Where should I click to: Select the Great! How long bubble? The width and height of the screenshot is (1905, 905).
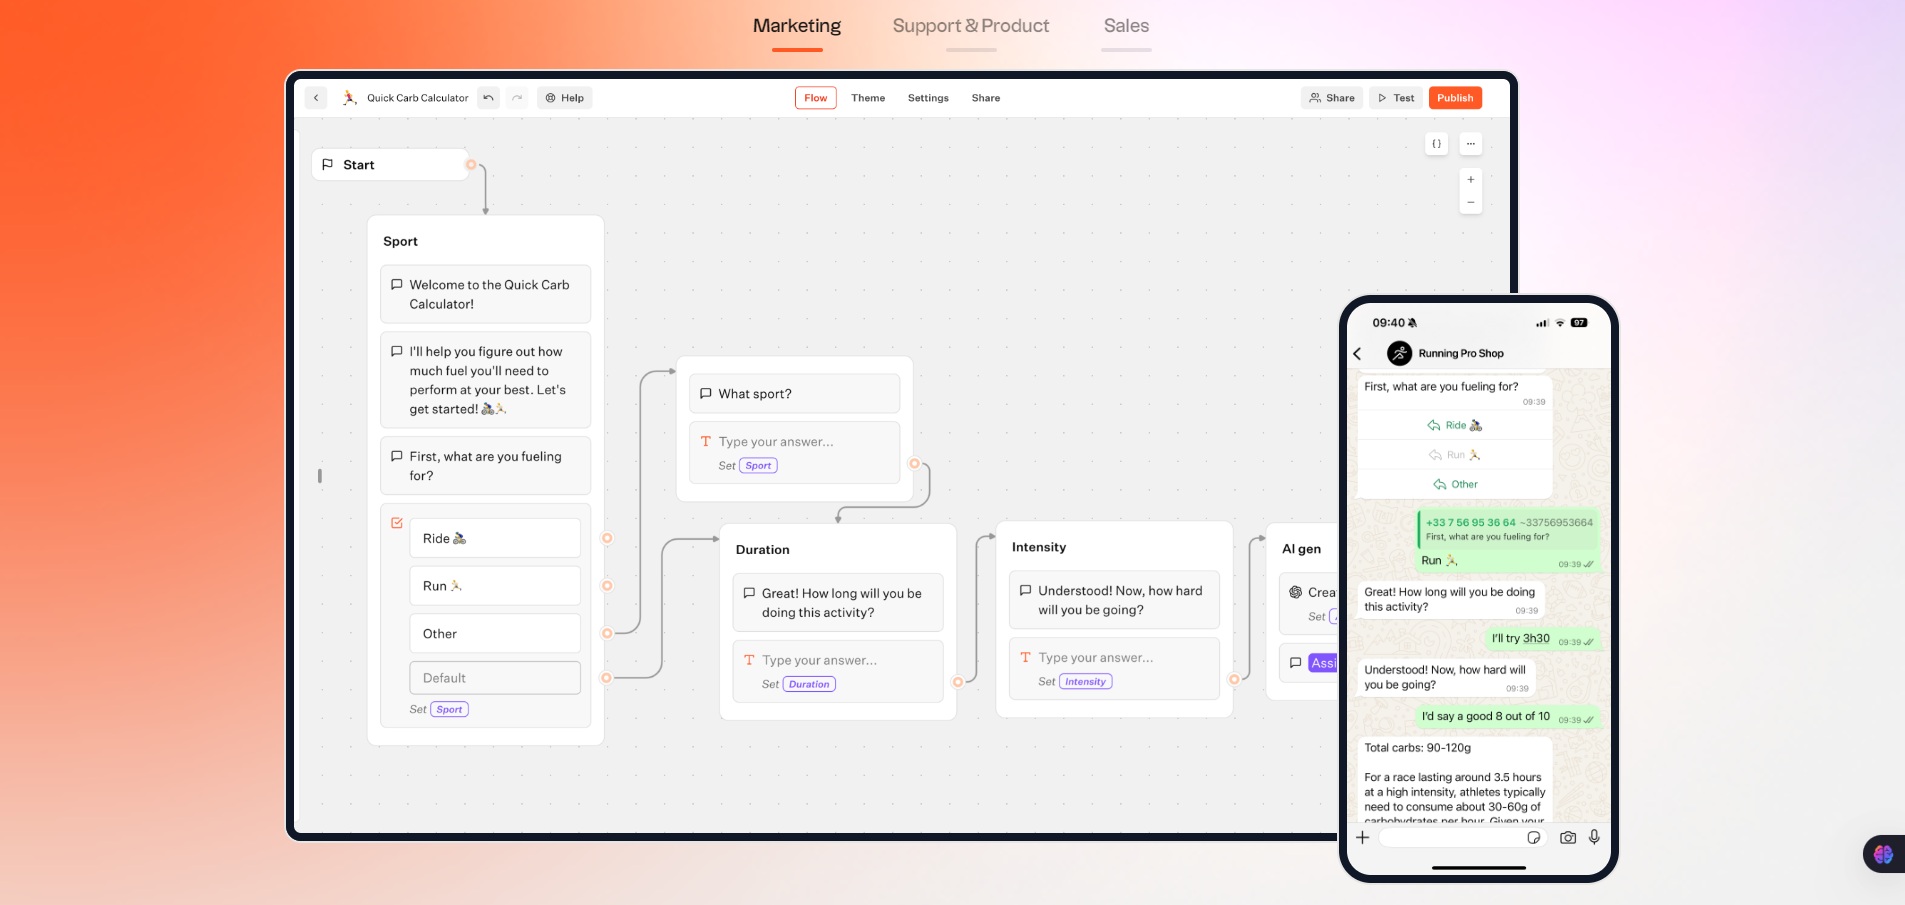[x=838, y=603]
